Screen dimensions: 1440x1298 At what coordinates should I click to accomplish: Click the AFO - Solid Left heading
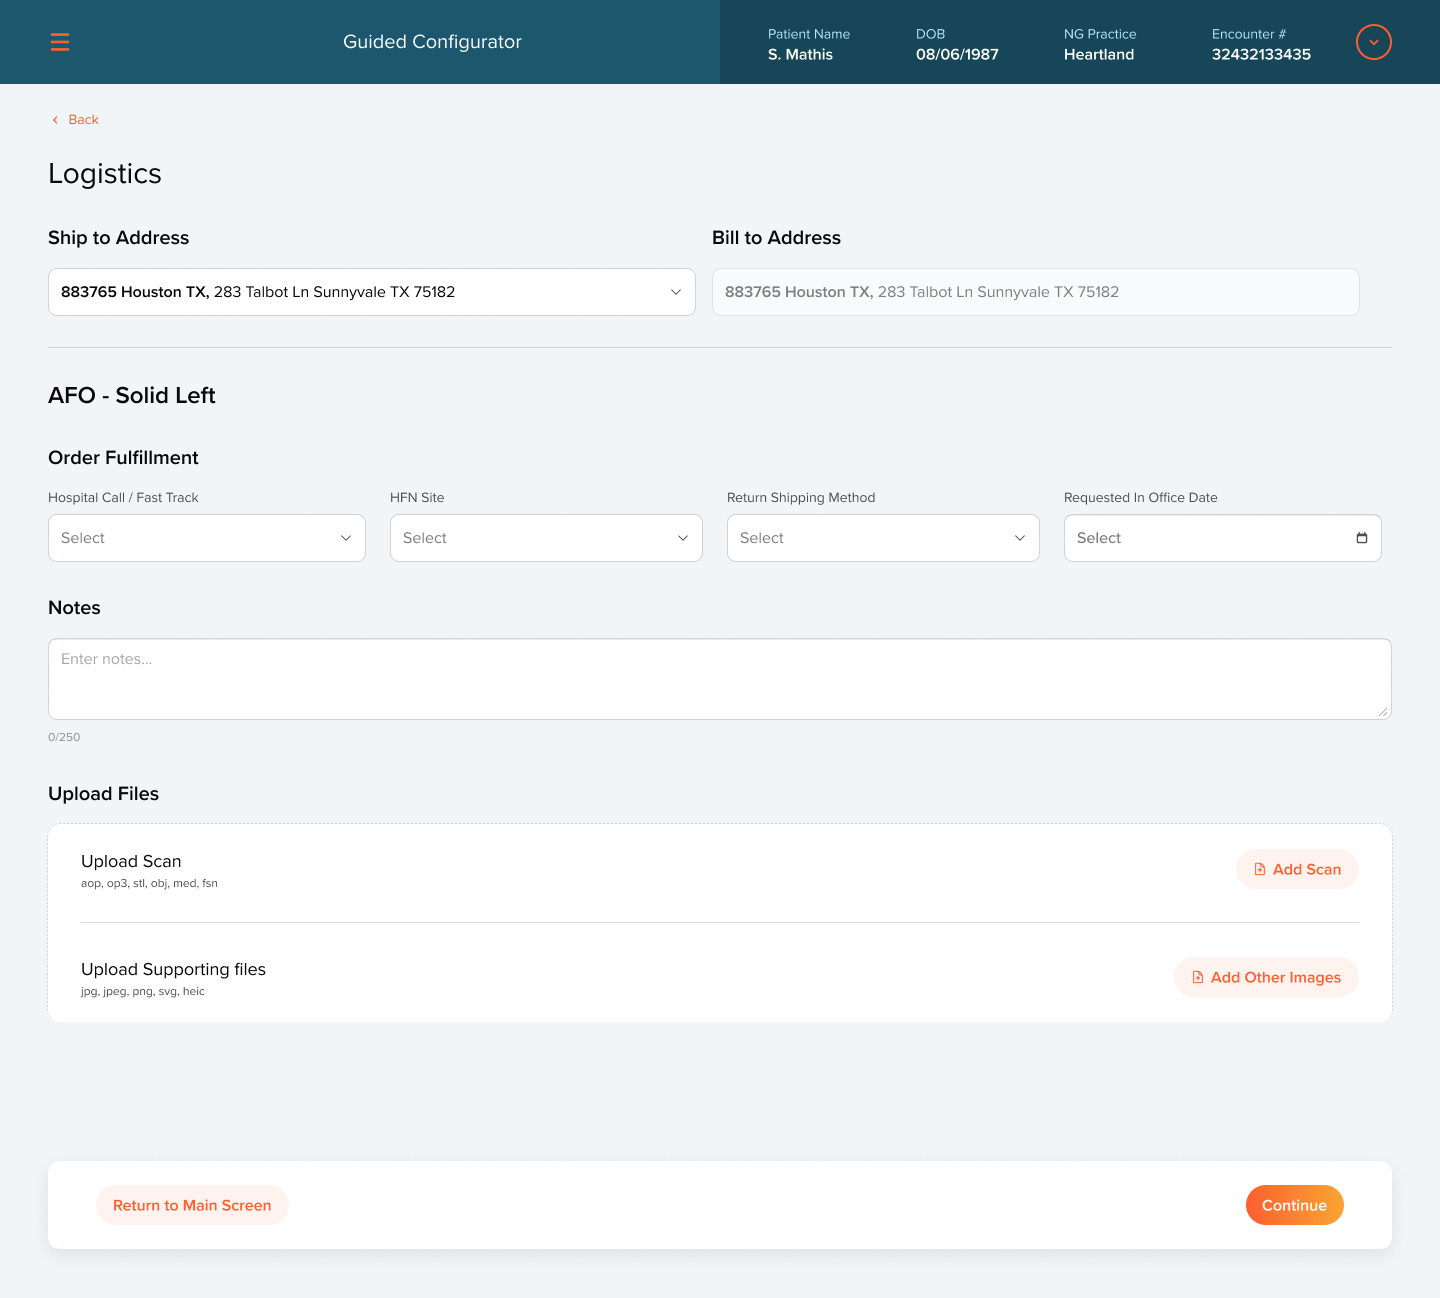(132, 395)
